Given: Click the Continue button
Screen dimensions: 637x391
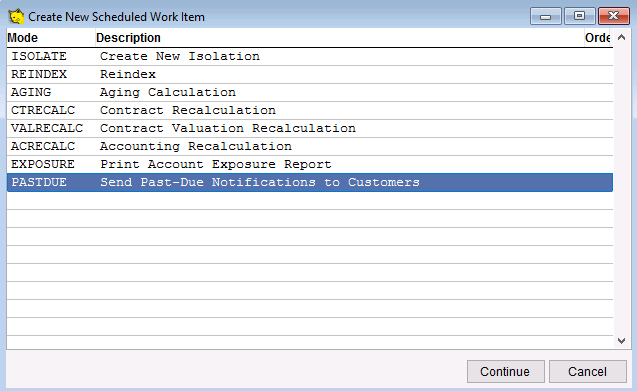Looking at the screenshot, I should 505,371.
